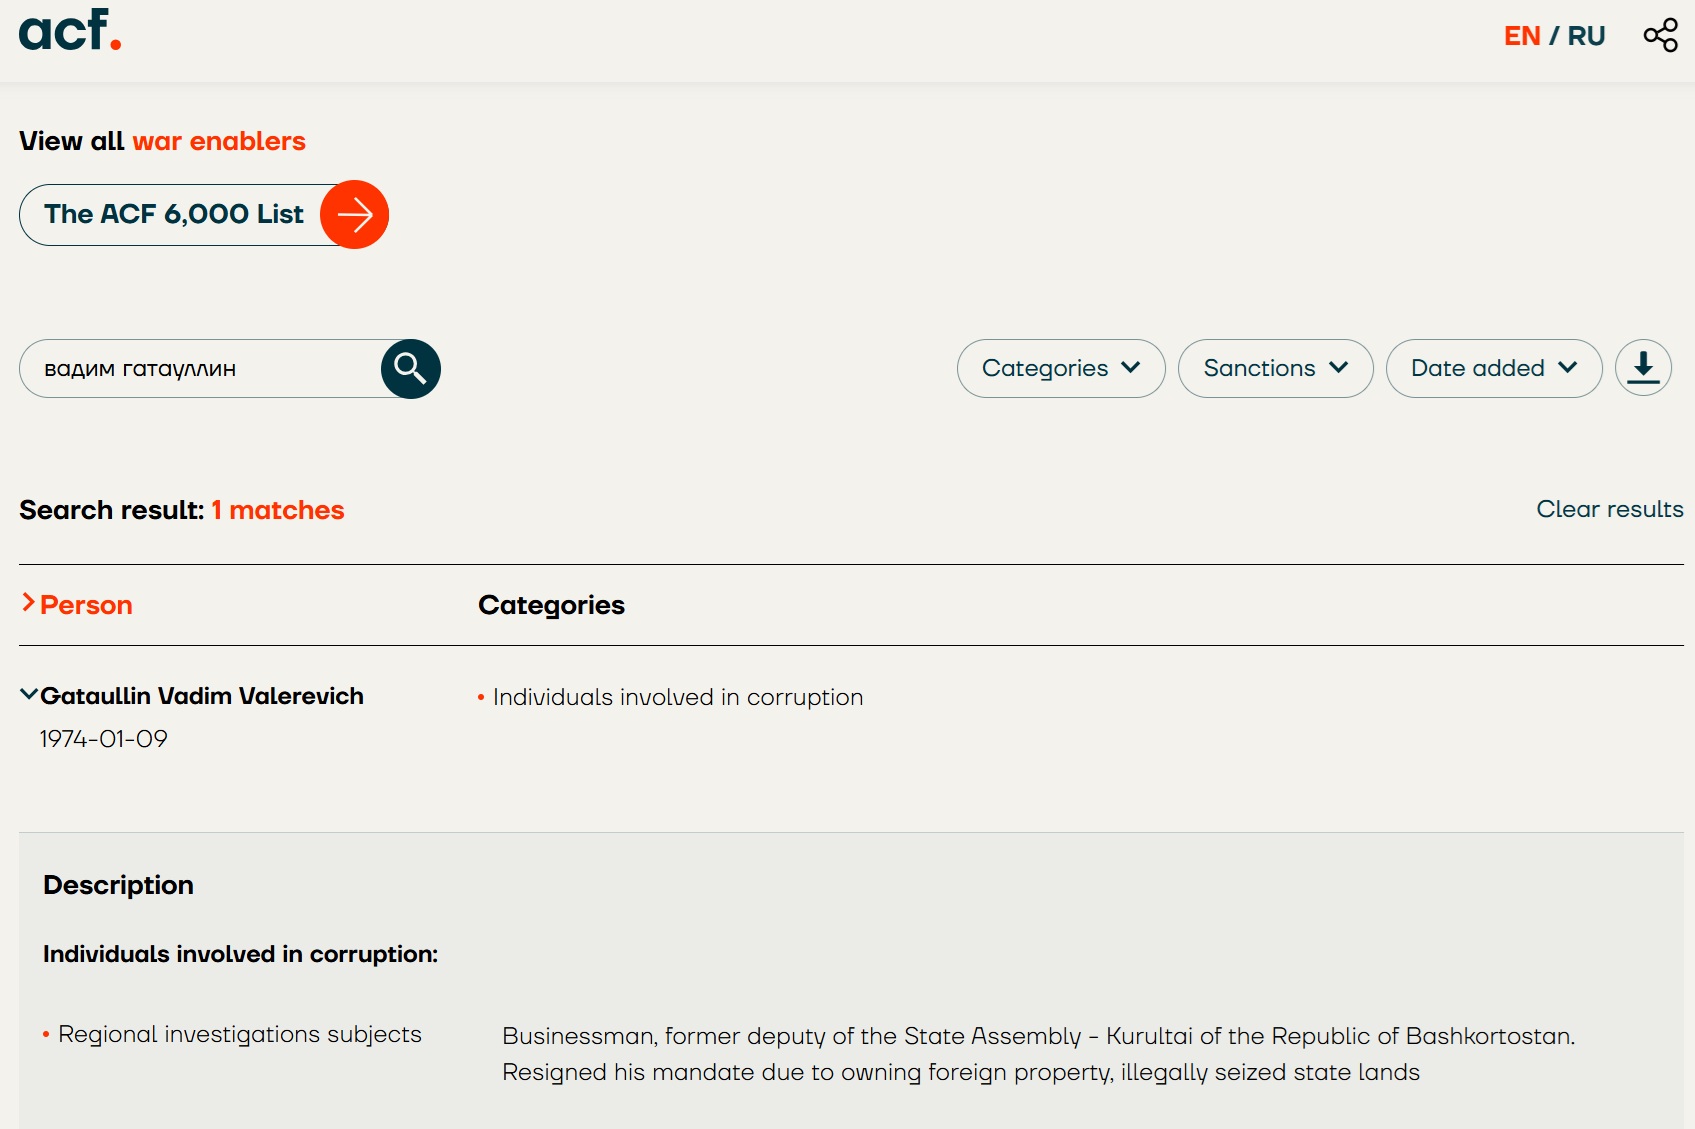The height and width of the screenshot is (1129, 1695).
Task: Click the red arrow next to ACF 6,000 List
Action: pyautogui.click(x=354, y=214)
